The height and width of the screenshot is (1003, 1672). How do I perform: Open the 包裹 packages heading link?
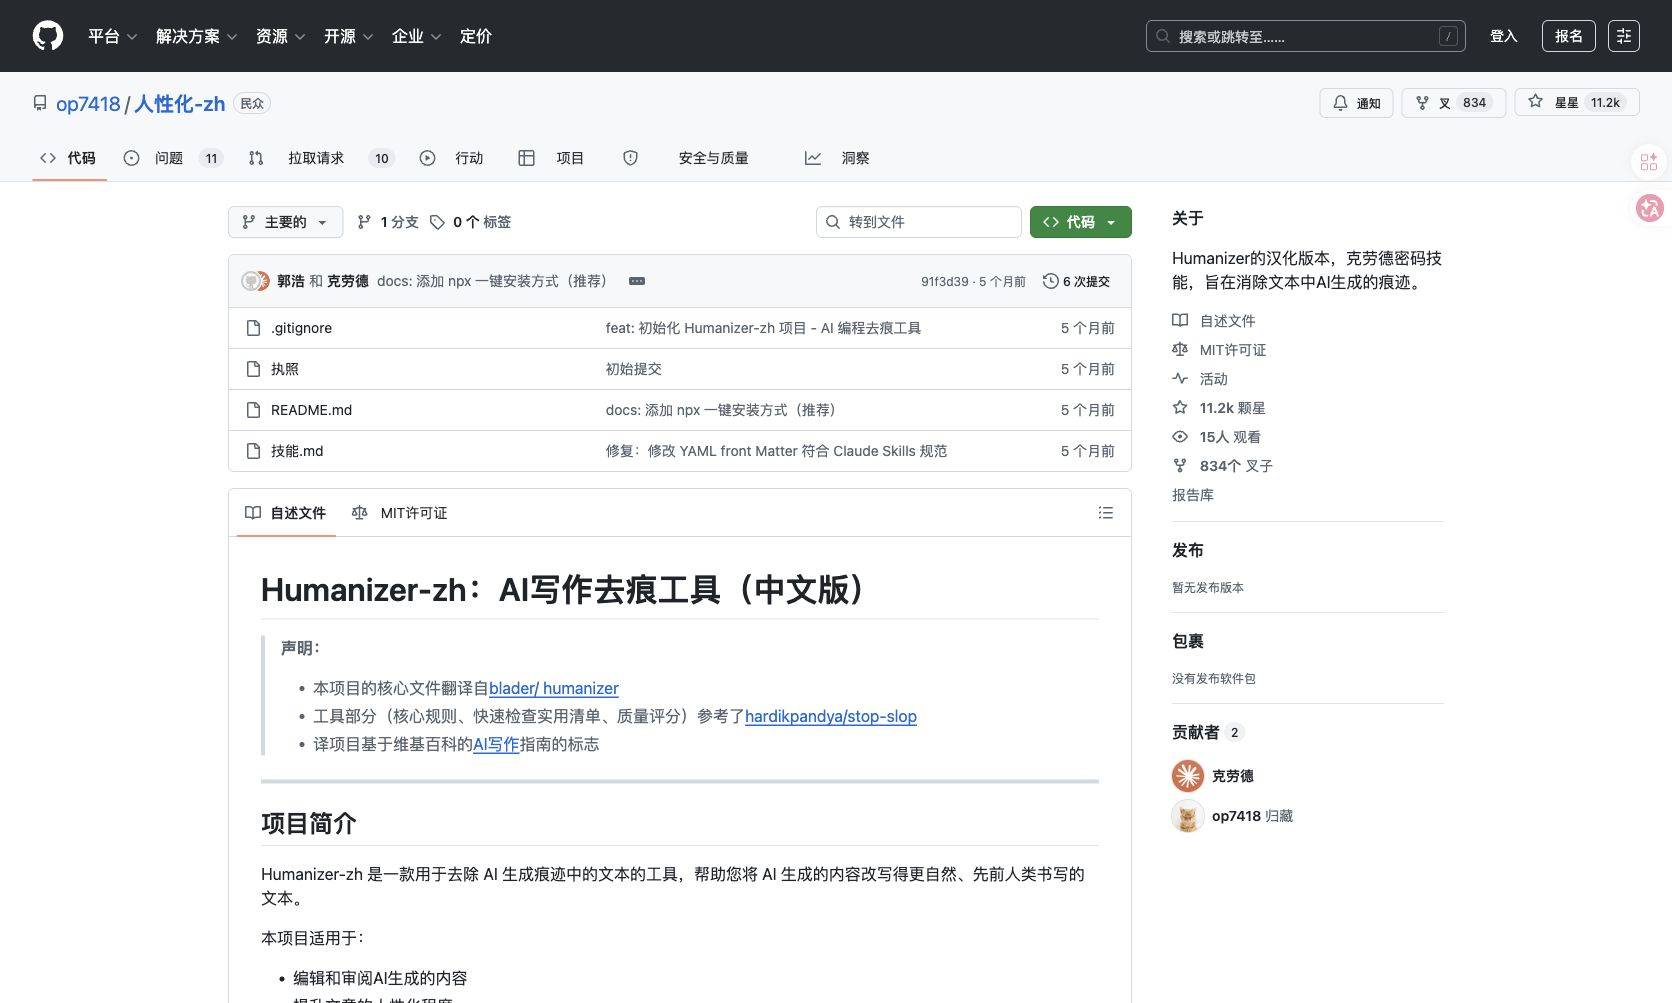point(1188,641)
